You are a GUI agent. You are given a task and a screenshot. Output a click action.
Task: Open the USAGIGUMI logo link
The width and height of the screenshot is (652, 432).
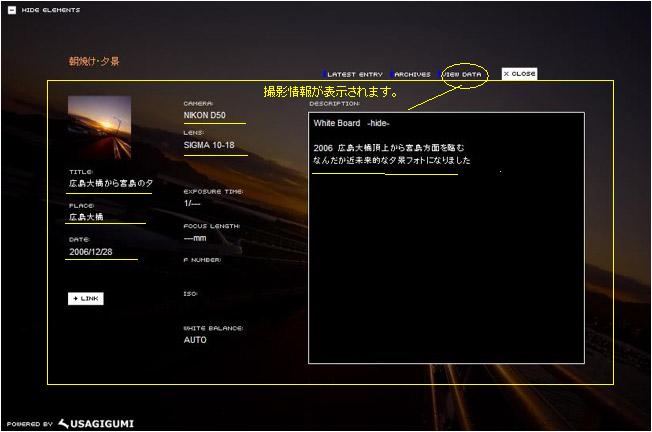click(x=96, y=424)
